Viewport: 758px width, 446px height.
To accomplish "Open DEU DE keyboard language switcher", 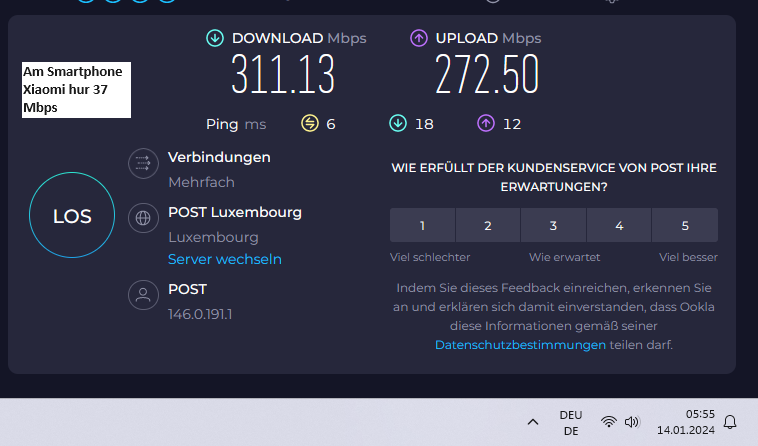I will [x=571, y=423].
